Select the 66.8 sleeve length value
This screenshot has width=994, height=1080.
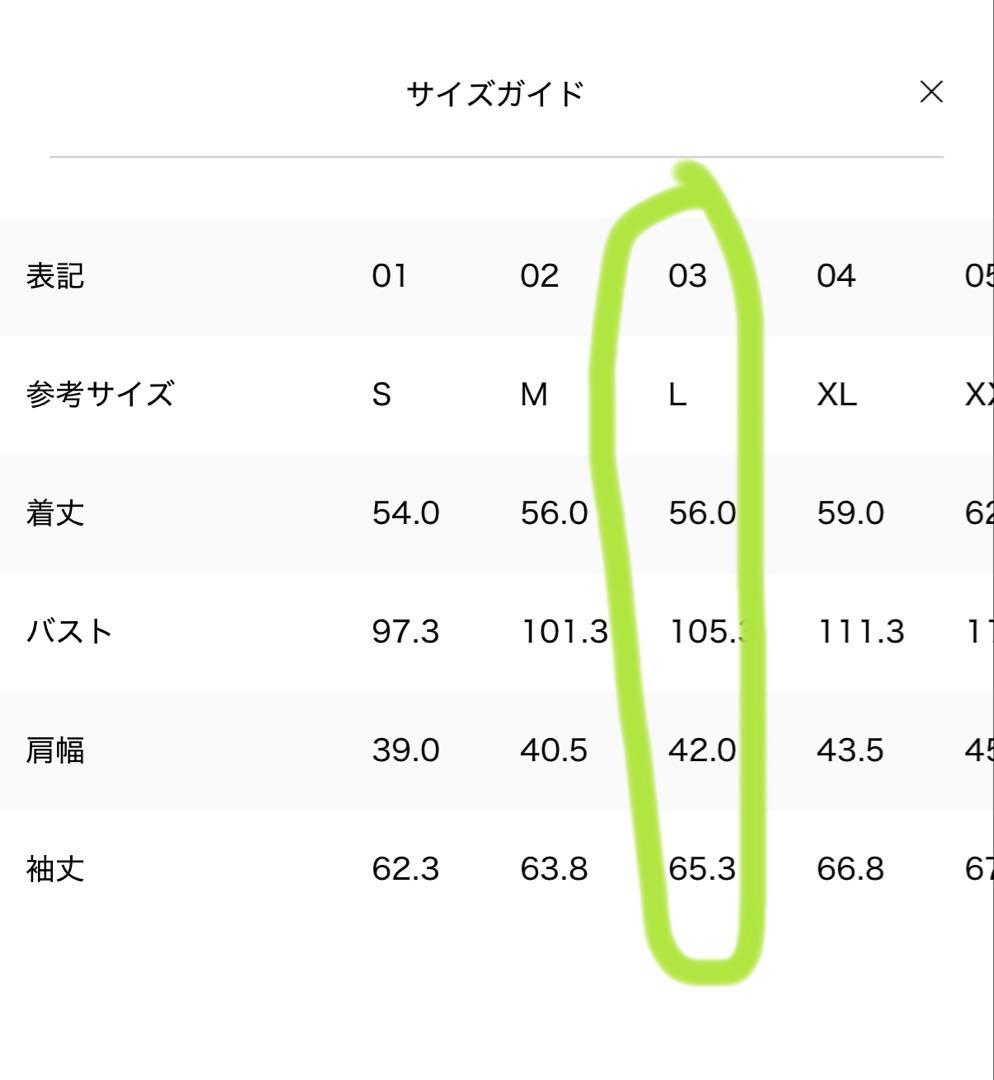[x=850, y=869]
